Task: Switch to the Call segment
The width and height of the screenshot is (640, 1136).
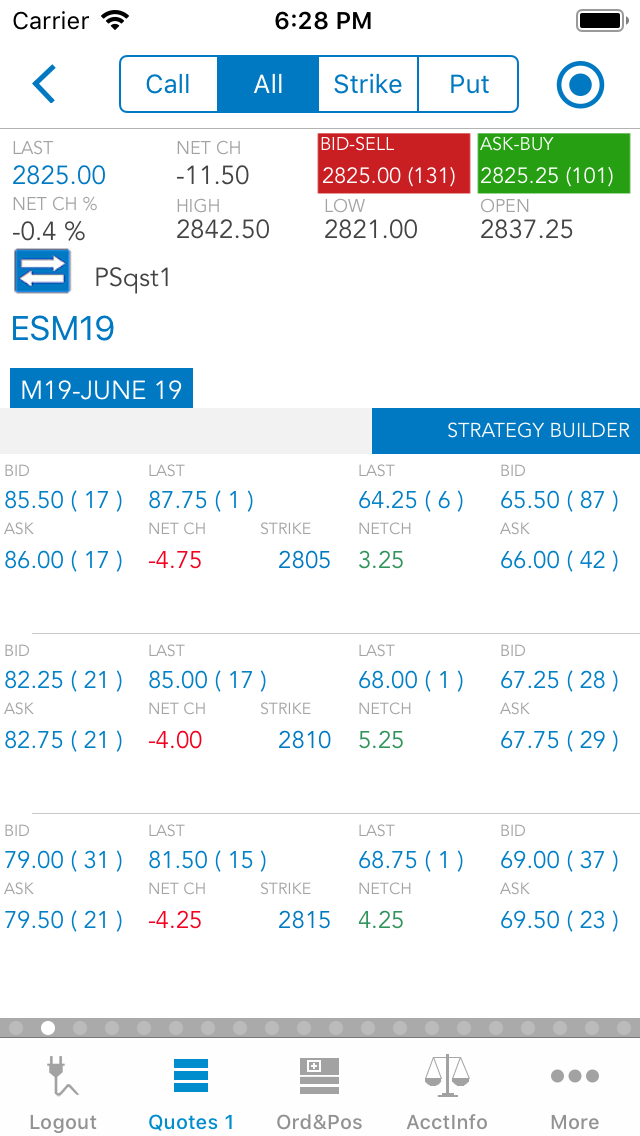Action: click(168, 84)
